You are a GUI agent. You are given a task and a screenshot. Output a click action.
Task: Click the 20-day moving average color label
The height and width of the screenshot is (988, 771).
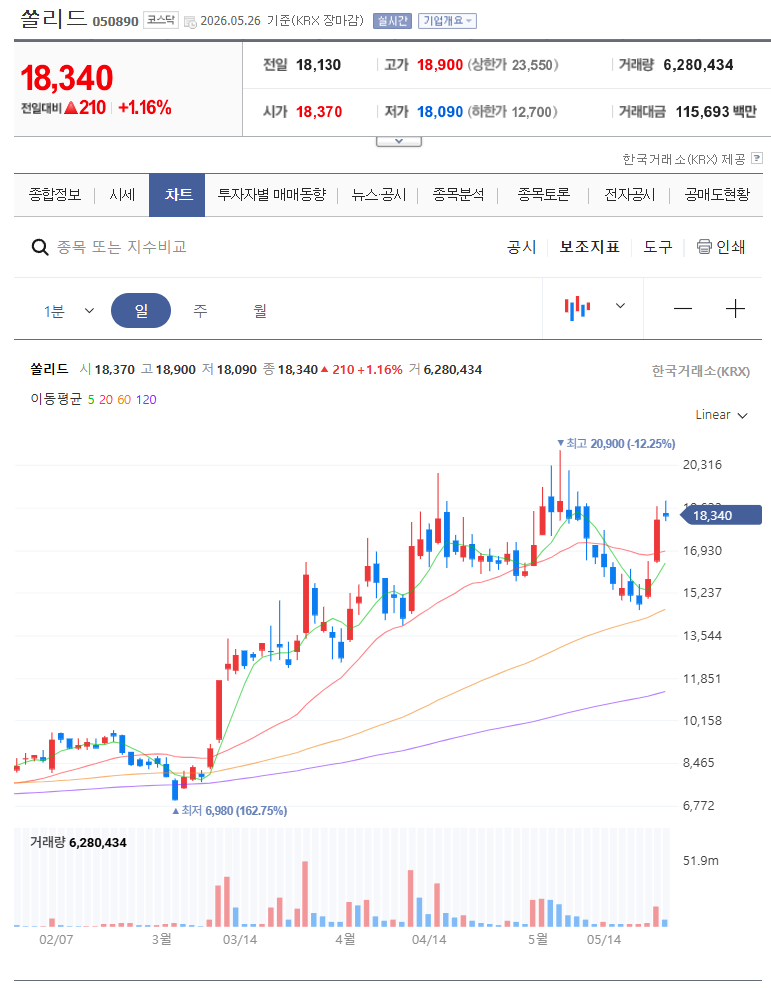tap(105, 399)
